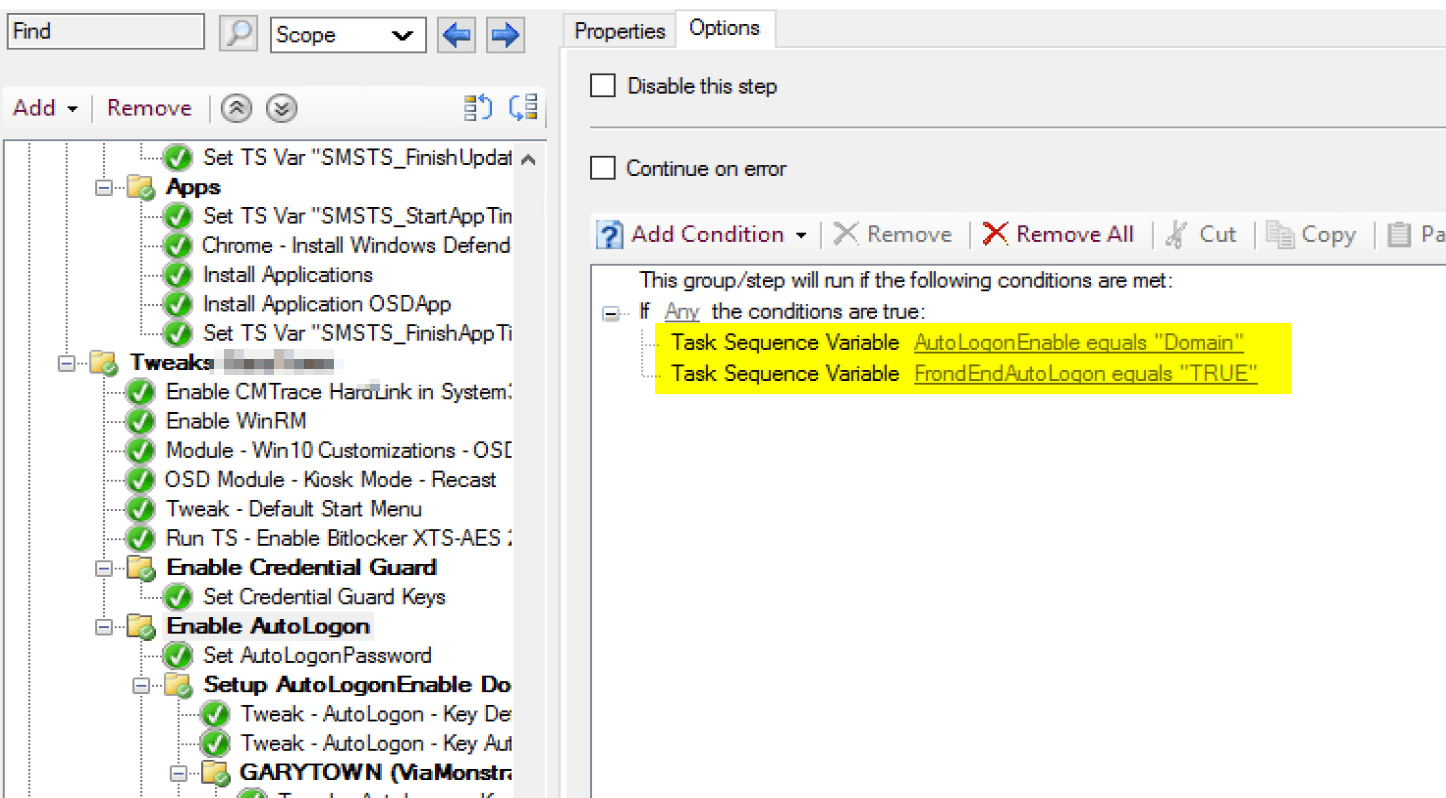Collapse the Enable Credential Guard group
Viewport: 1446px width, 798px height.
[104, 568]
